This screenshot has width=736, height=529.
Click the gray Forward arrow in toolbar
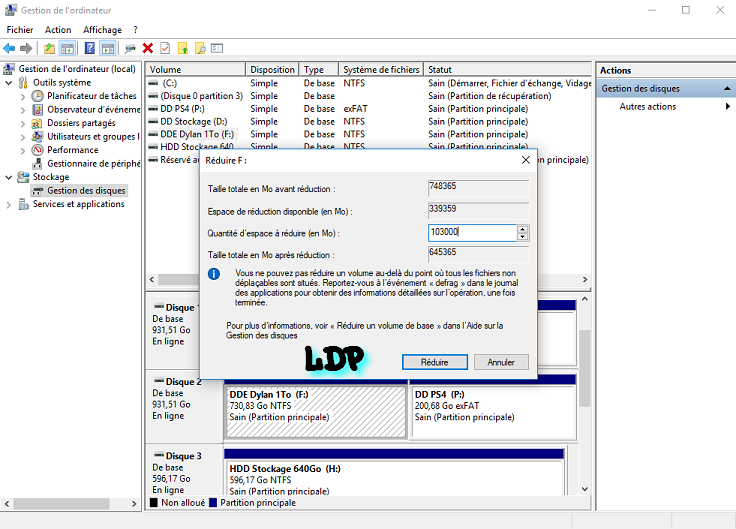(26, 48)
